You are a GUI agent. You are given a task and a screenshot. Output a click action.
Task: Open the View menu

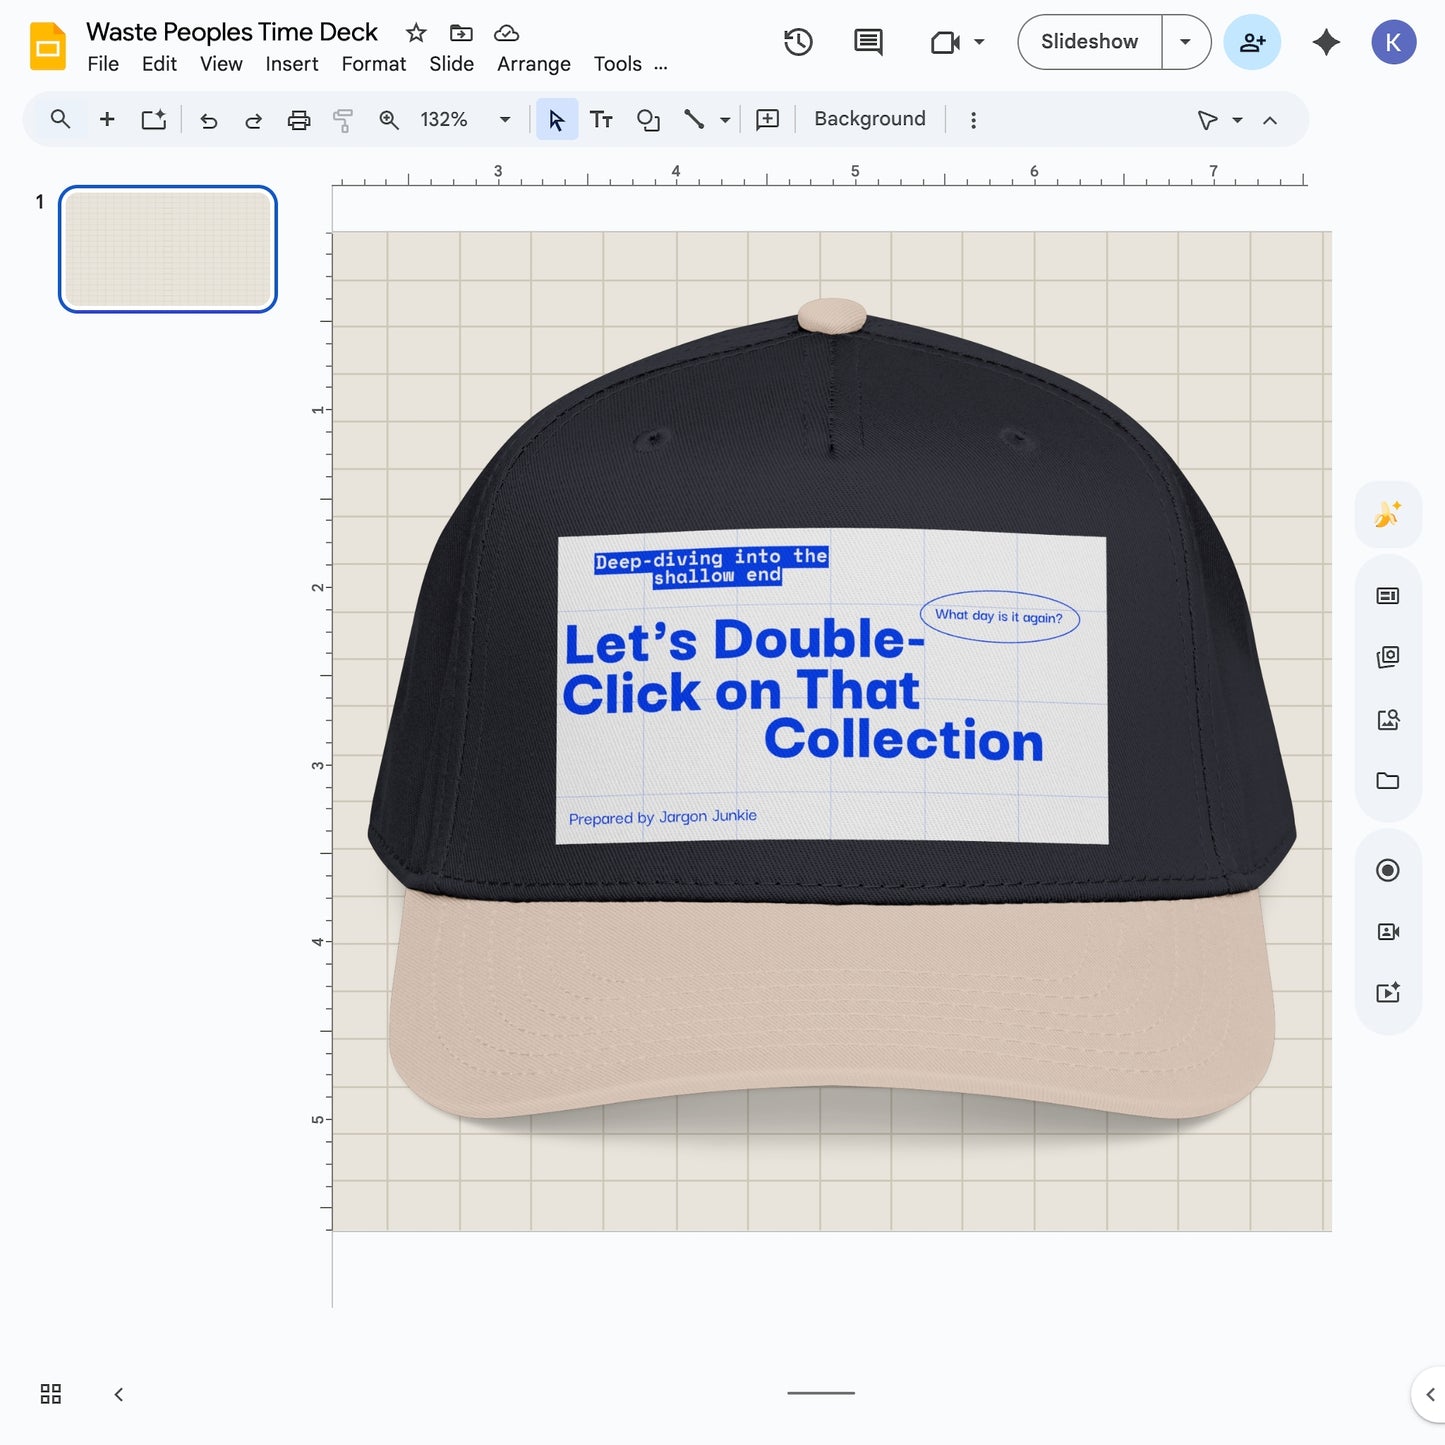click(x=221, y=64)
